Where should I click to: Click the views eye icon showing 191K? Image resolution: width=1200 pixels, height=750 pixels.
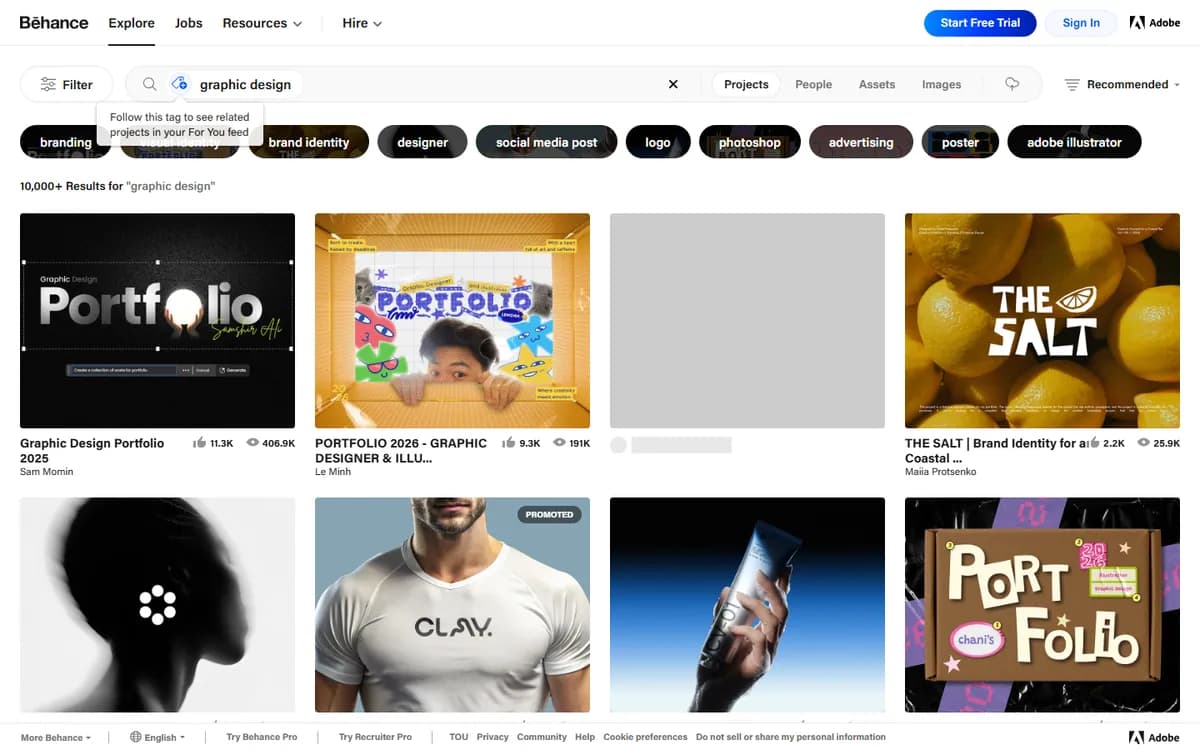tap(558, 443)
